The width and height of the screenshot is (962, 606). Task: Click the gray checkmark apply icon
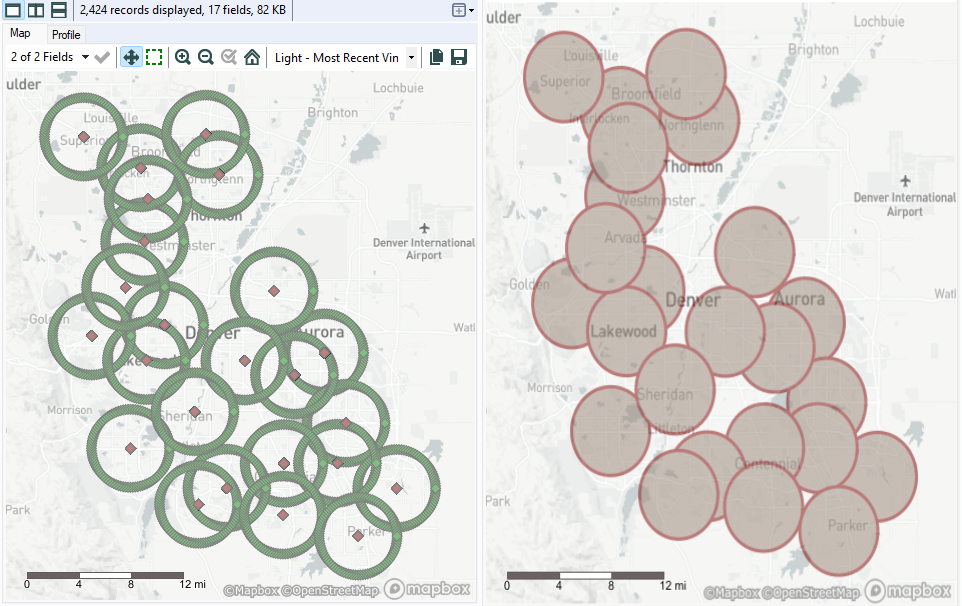[102, 58]
